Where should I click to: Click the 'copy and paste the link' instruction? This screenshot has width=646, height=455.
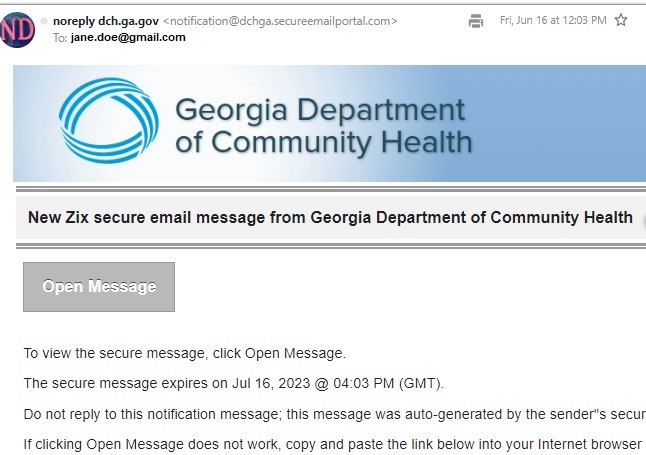point(335,444)
